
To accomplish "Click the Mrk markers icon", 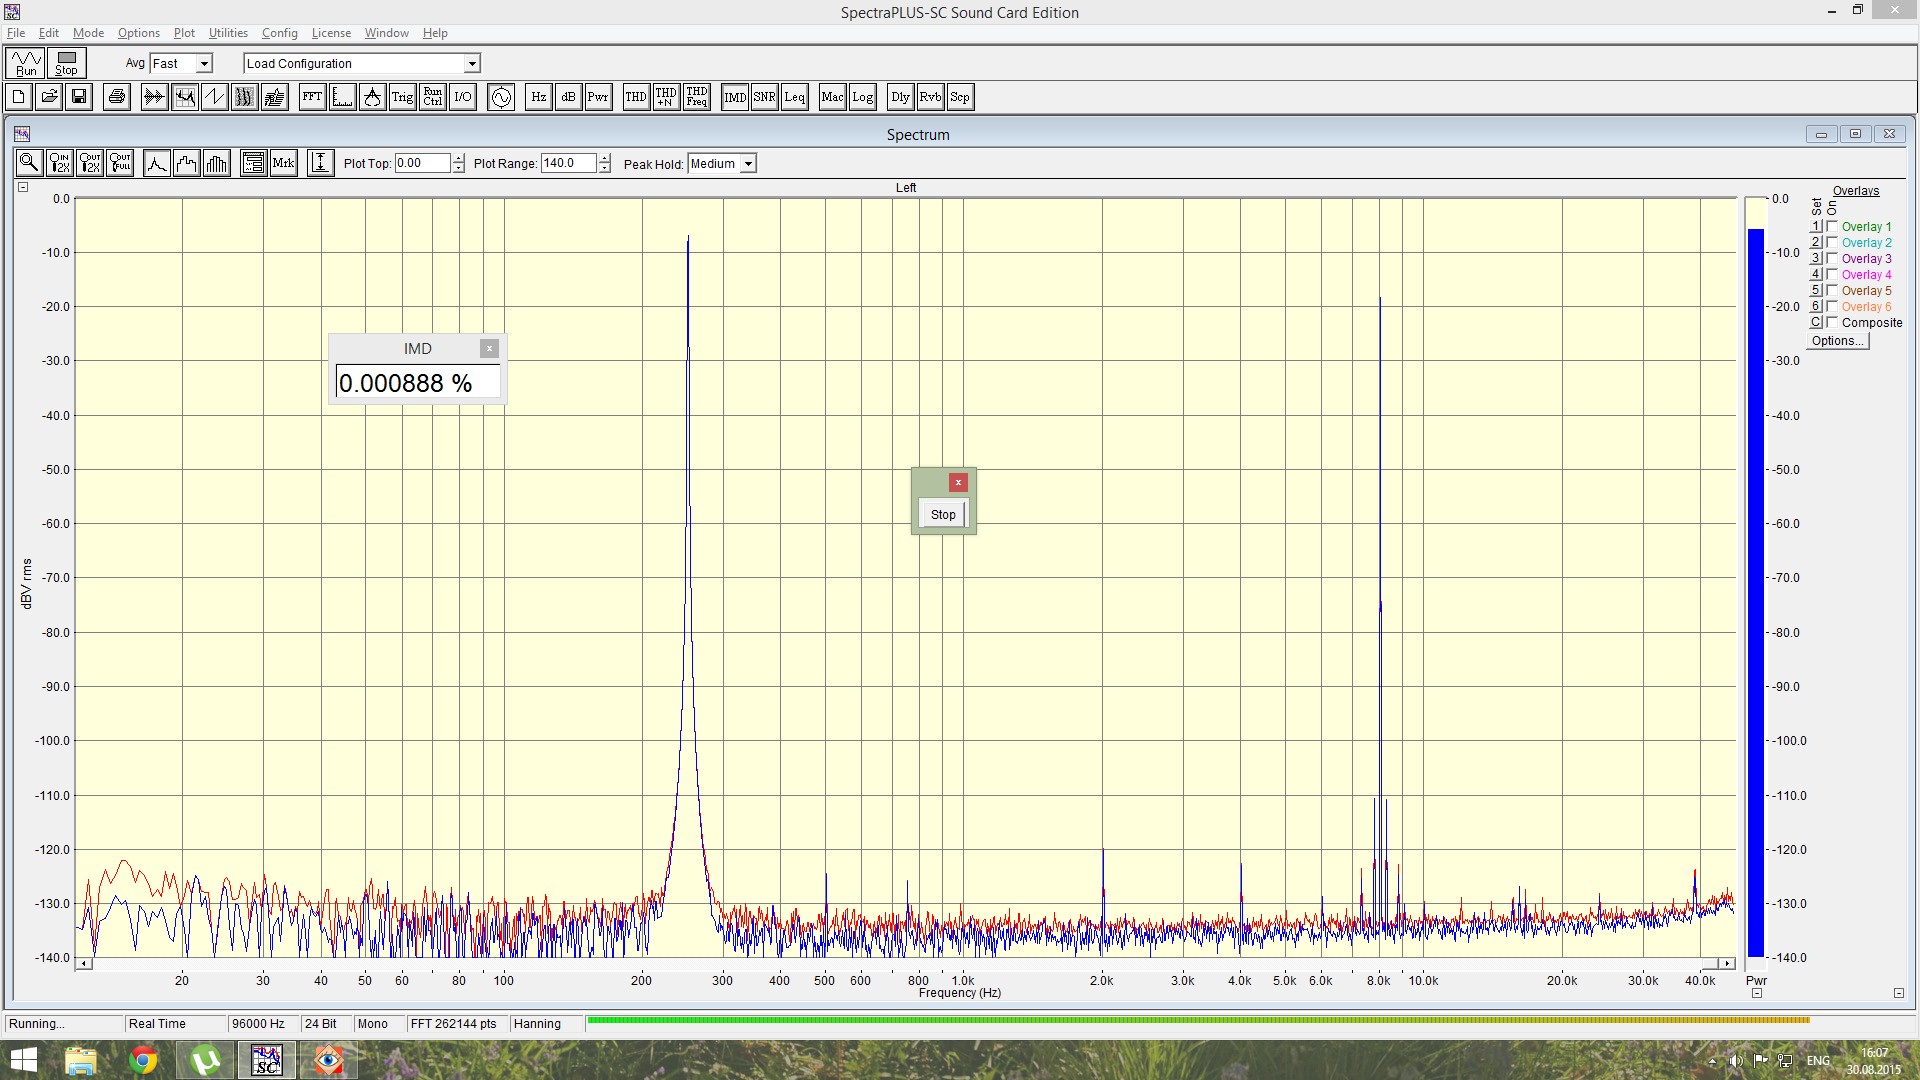I will pos(284,163).
